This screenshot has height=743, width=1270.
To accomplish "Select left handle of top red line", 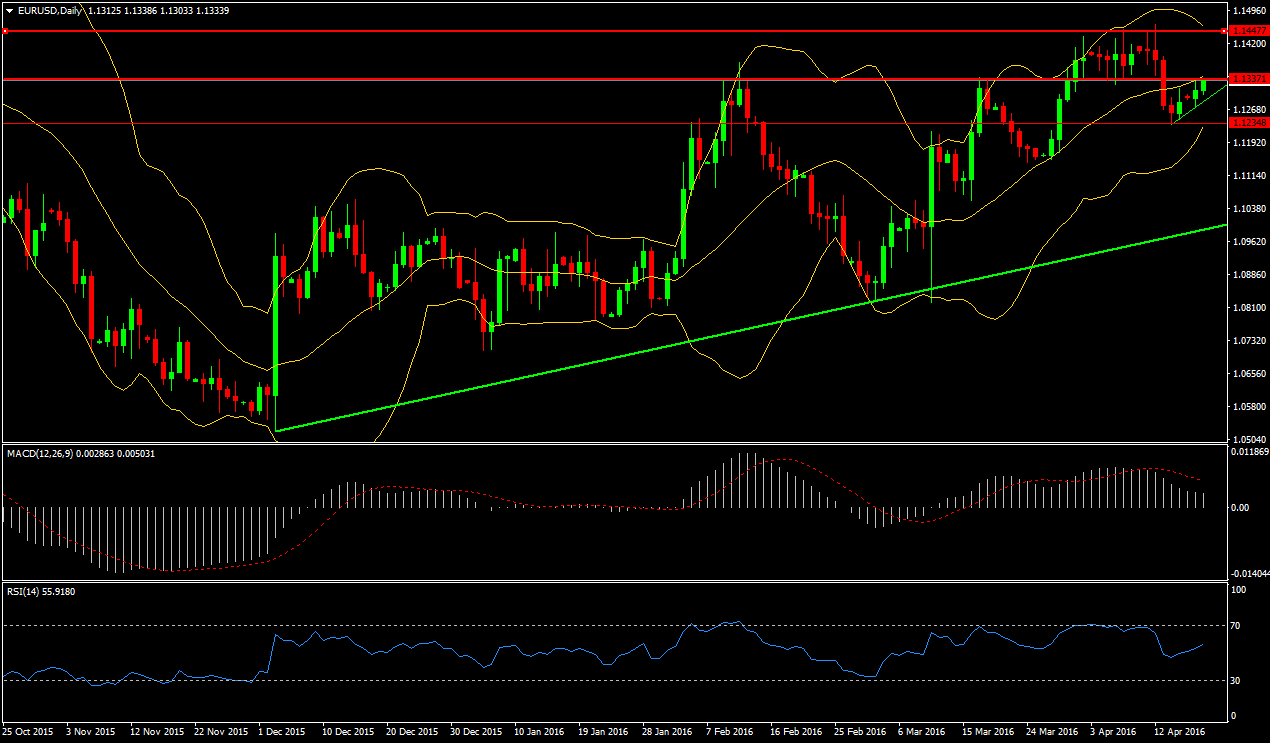I will 6,31.
